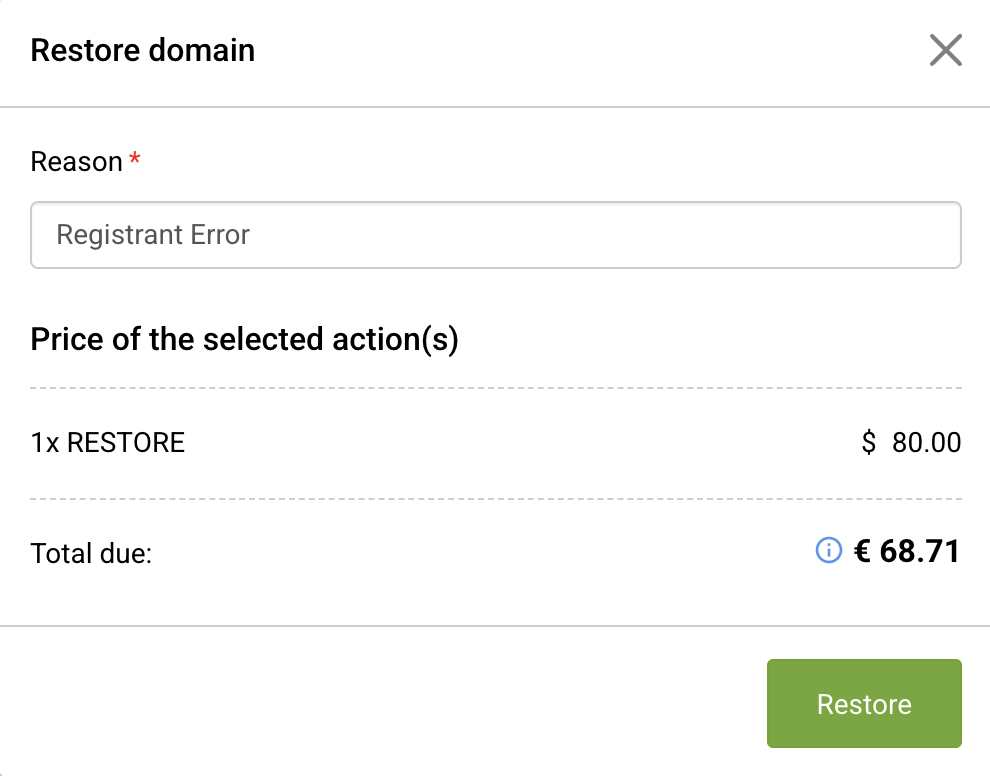Click the Total due label
The height and width of the screenshot is (776, 990).
[91, 552]
